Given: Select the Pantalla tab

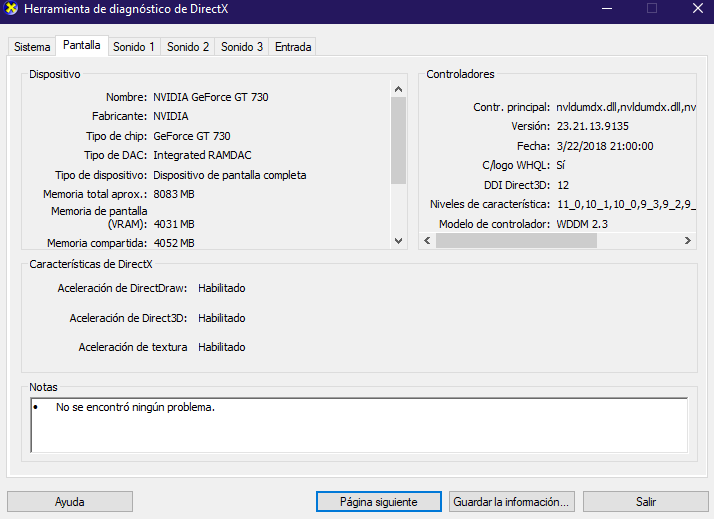Looking at the screenshot, I should [x=82, y=46].
